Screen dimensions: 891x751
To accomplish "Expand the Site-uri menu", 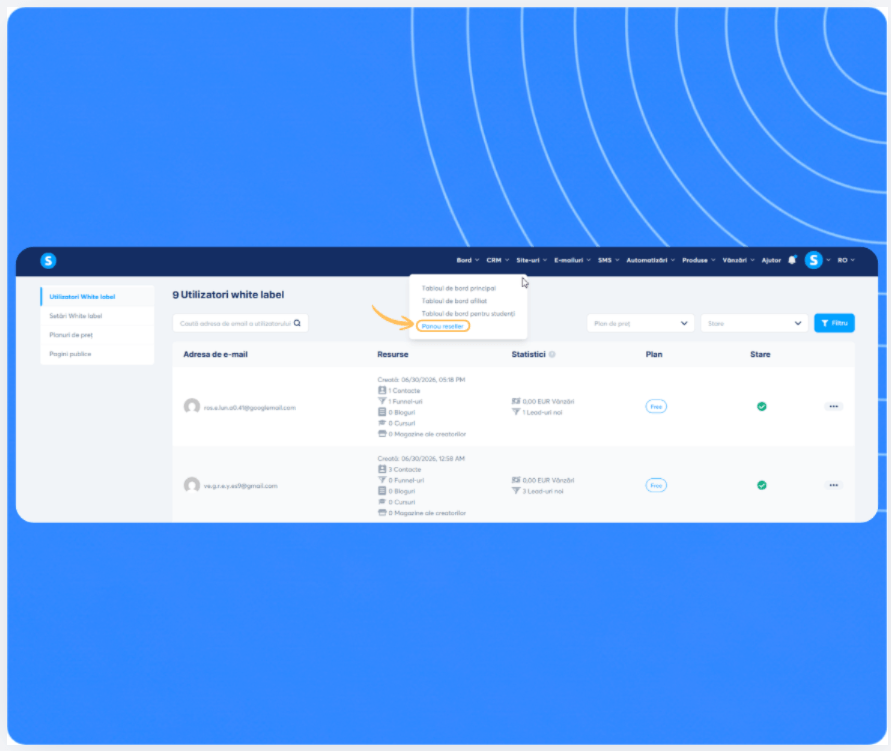I will click(x=531, y=260).
